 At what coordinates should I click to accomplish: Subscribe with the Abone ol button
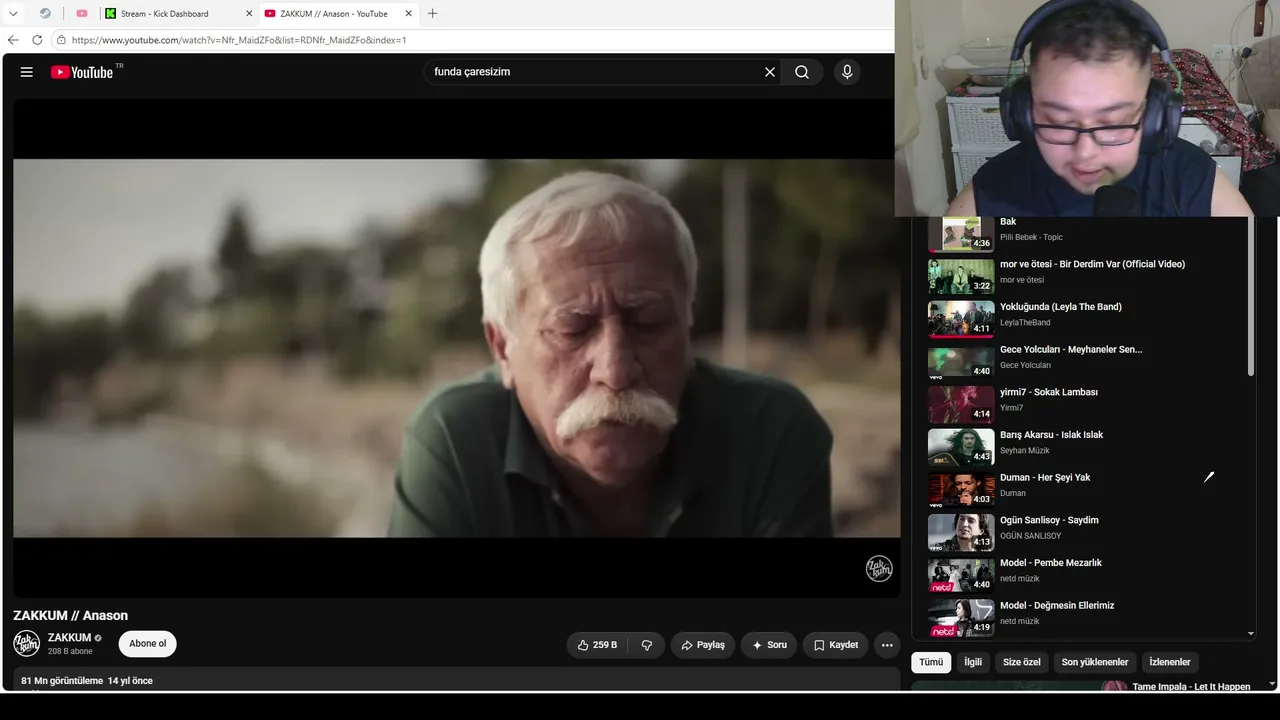[148, 644]
